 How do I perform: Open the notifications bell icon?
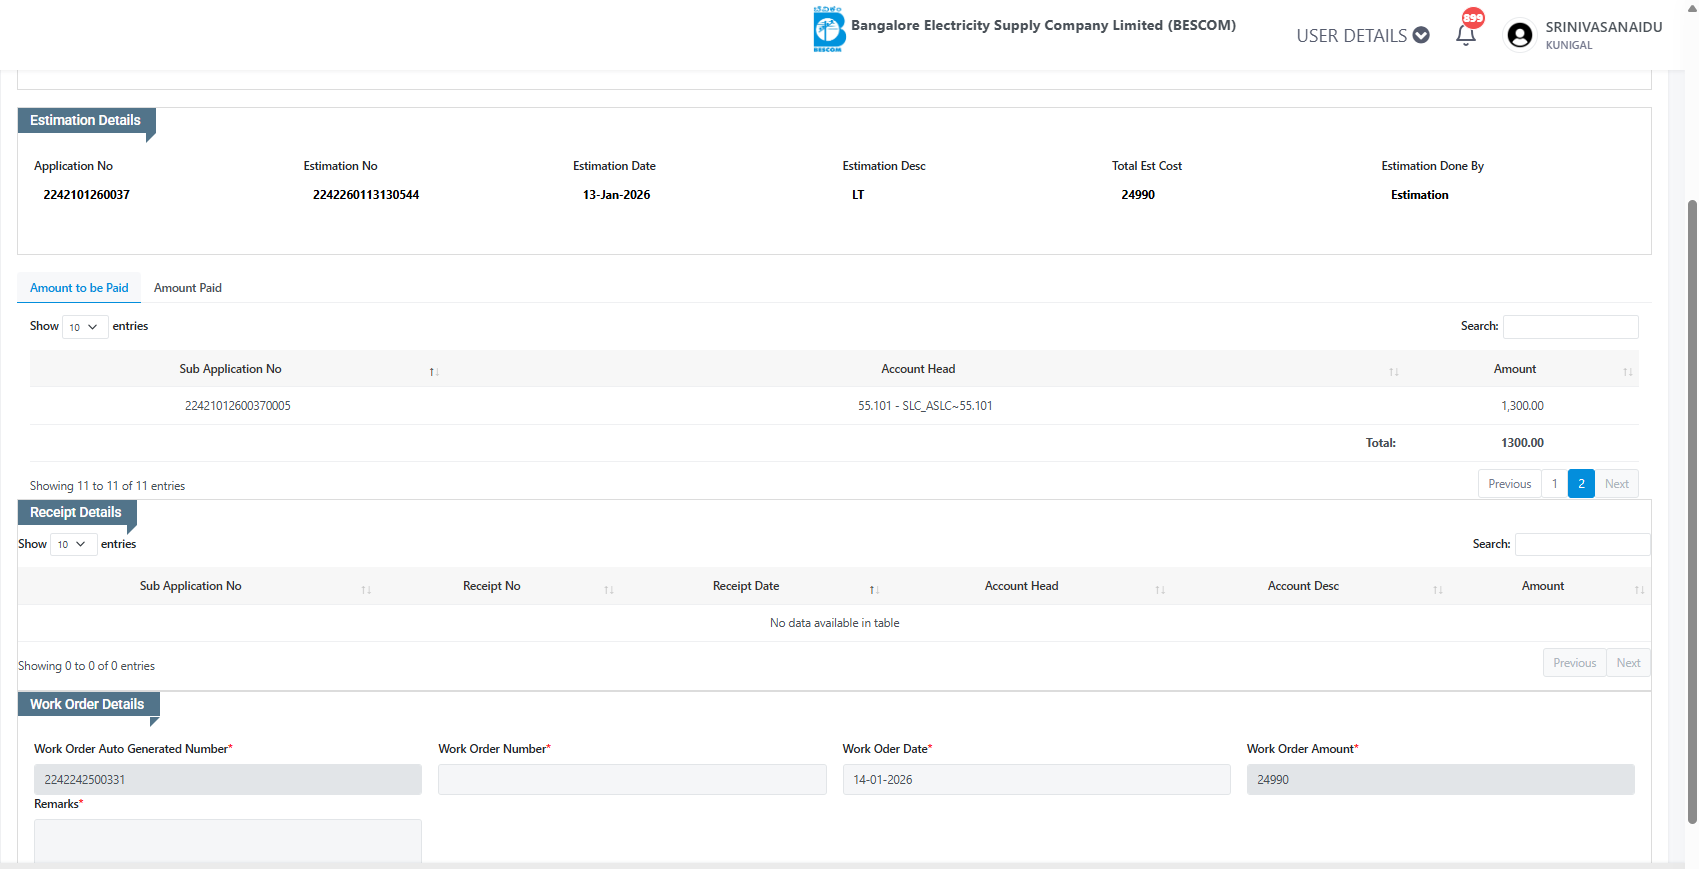1465,35
